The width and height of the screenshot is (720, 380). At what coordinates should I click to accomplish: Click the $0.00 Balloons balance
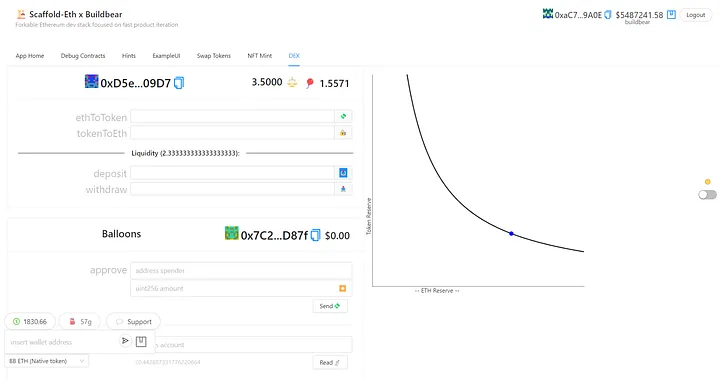337,236
